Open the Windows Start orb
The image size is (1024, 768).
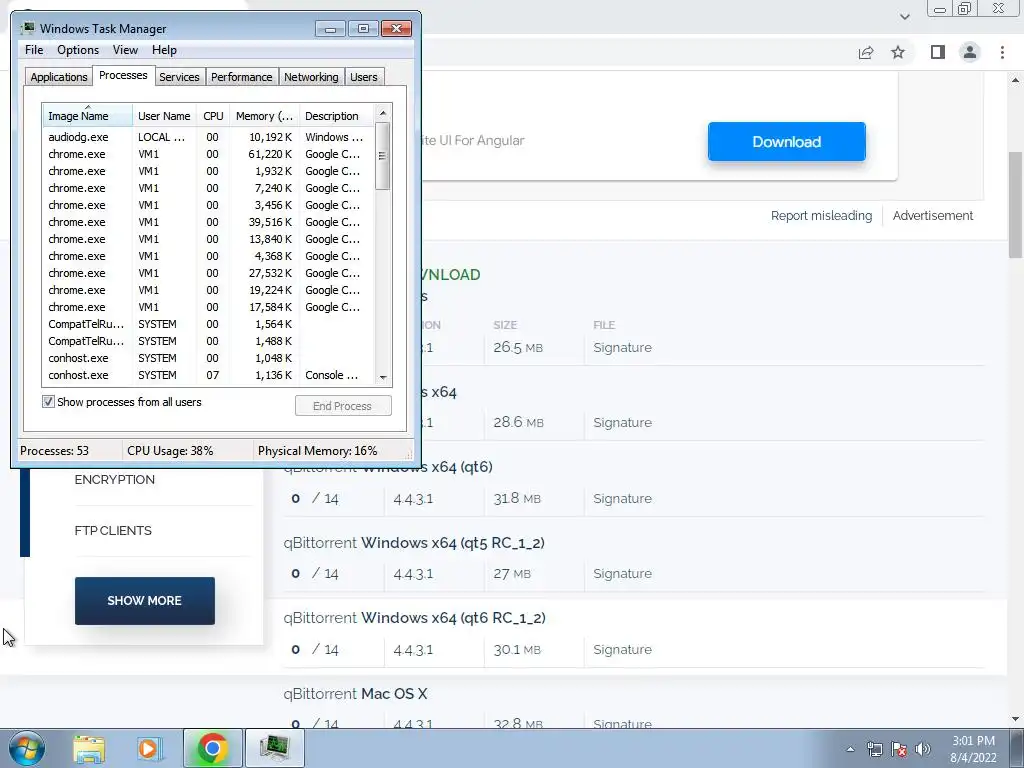pos(27,748)
